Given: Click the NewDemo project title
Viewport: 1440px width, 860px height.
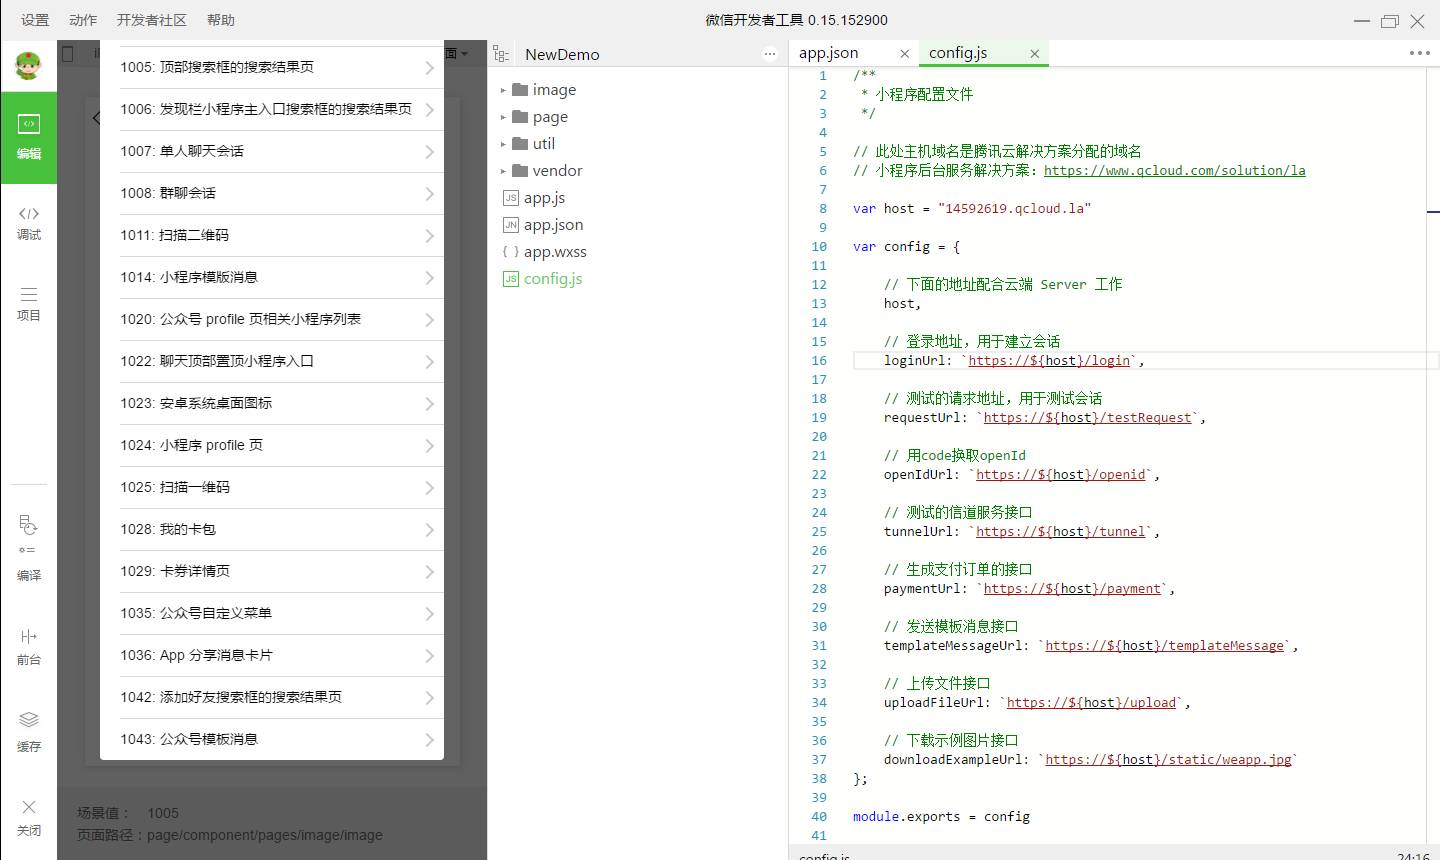Looking at the screenshot, I should point(562,55).
